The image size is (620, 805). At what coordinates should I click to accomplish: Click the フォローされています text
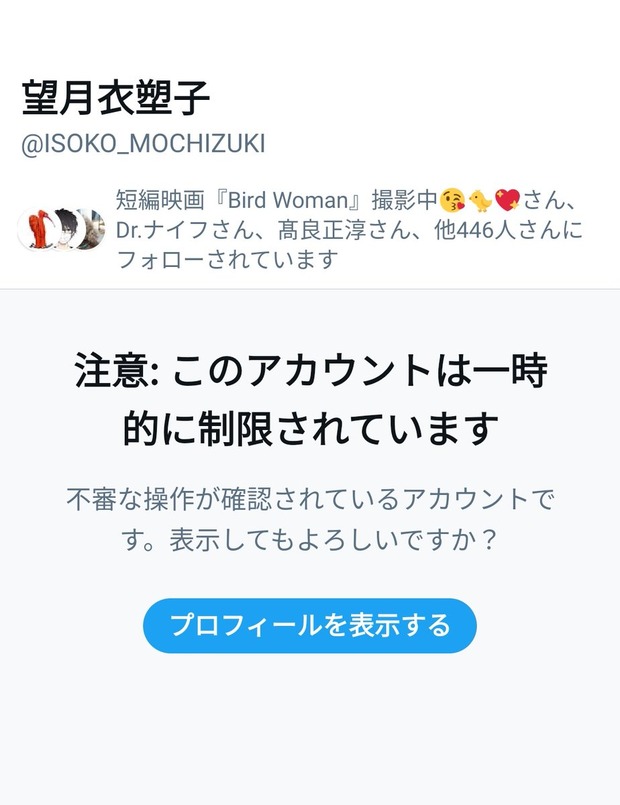[227, 259]
